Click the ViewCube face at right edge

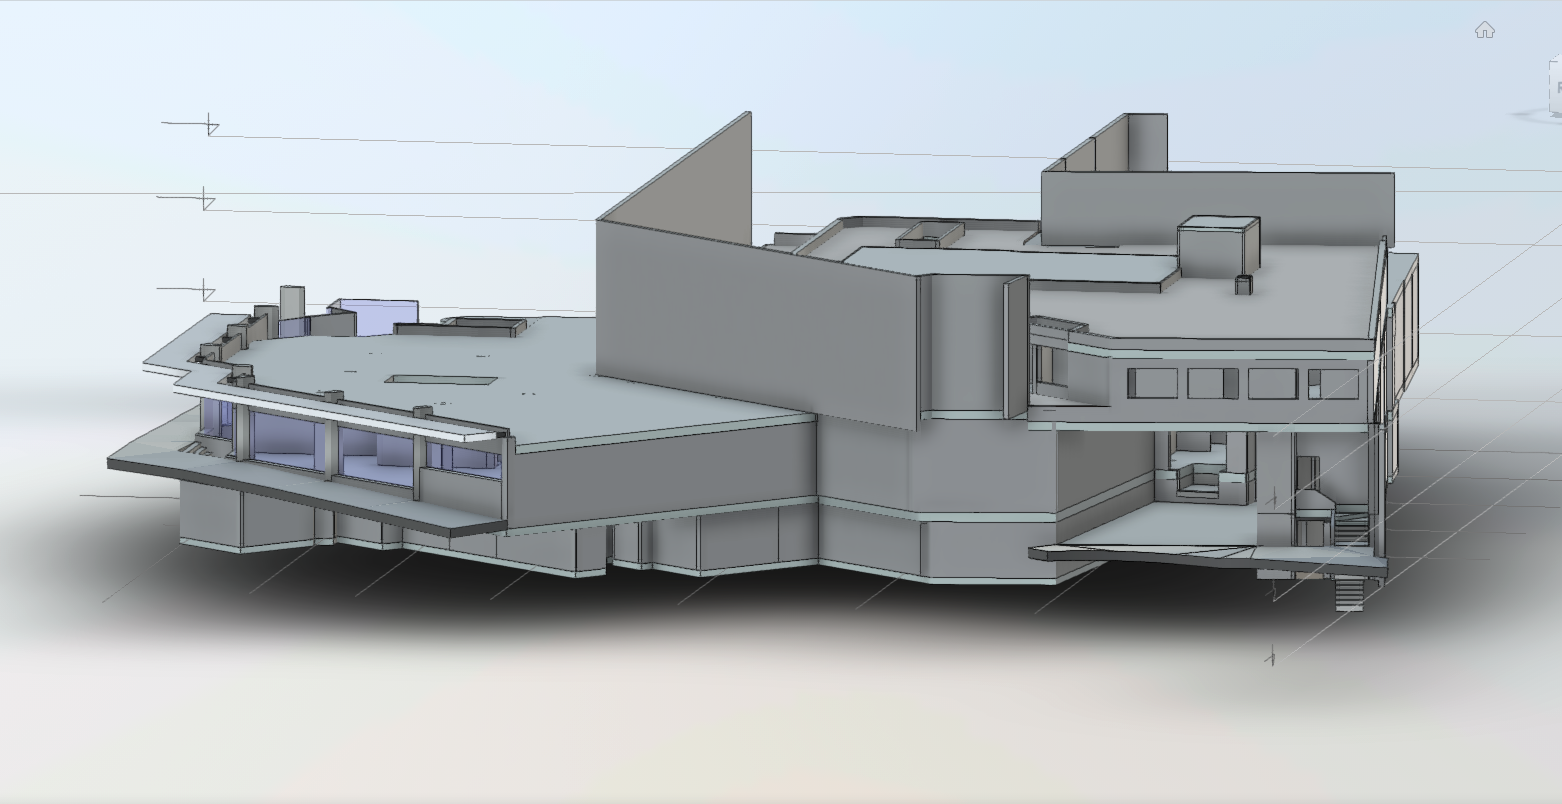click(1555, 86)
